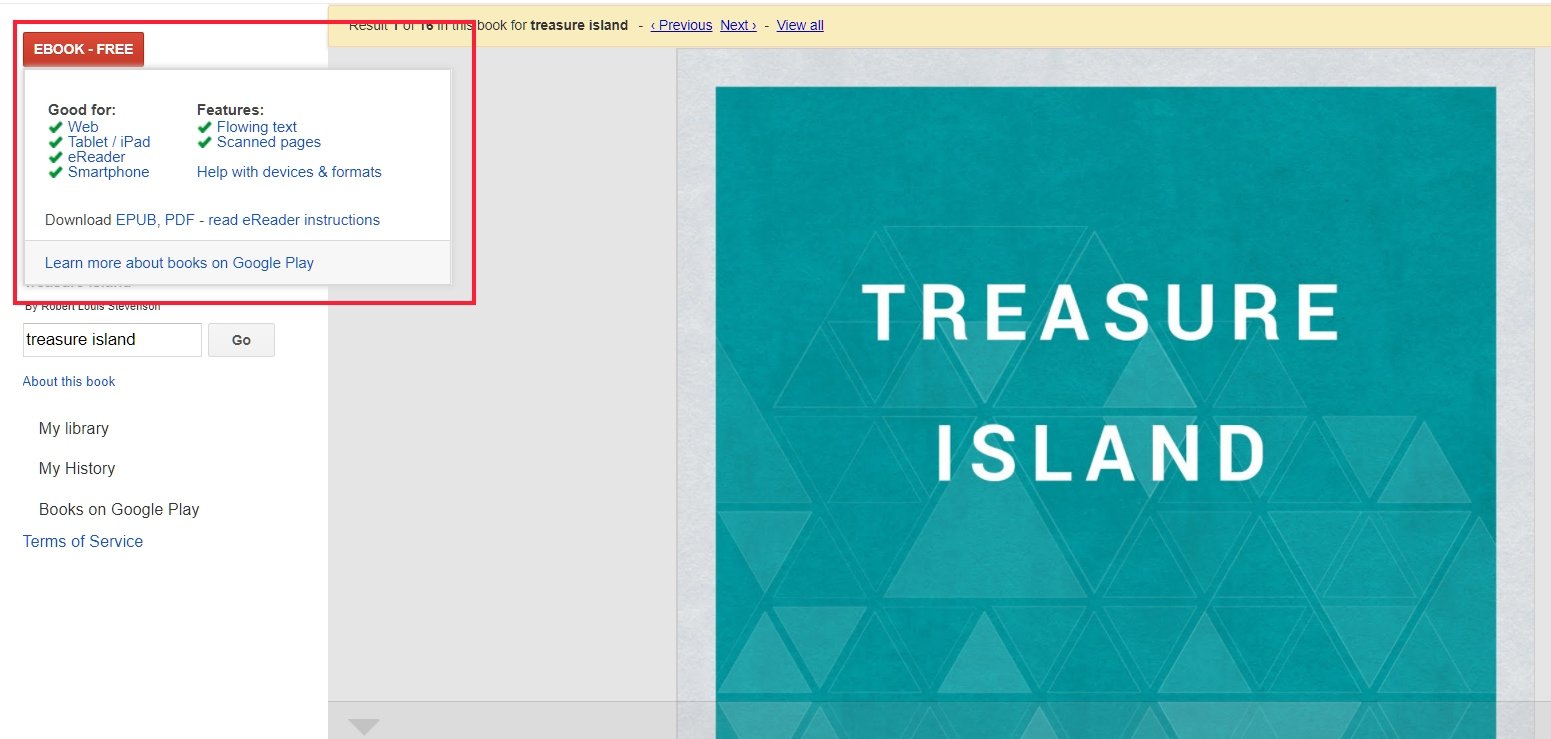Click the green checkmark beside Scanned pages
Image resolution: width=1551 pixels, height=739 pixels.
pyautogui.click(x=205, y=142)
